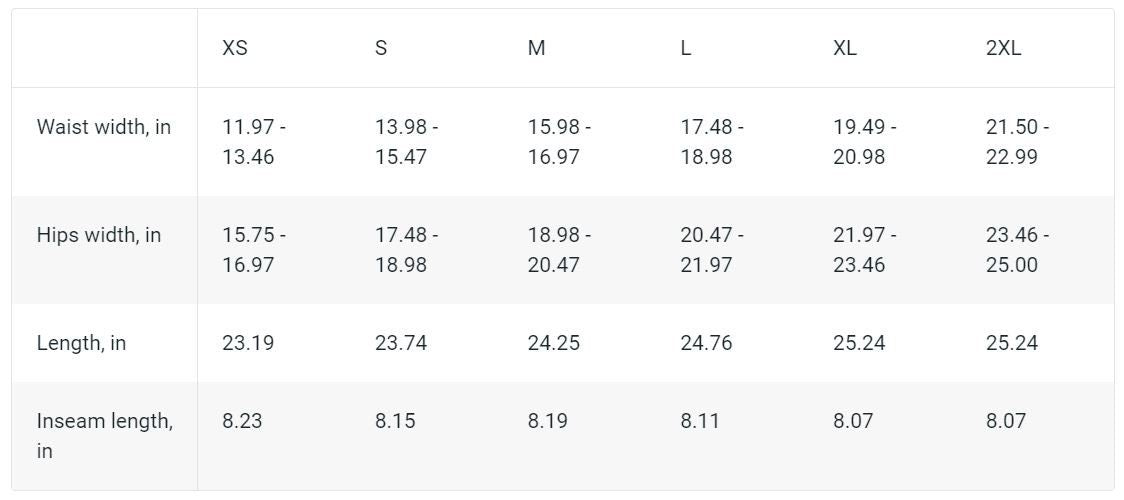Click the XS column header
Image resolution: width=1124 pixels, height=500 pixels.
coord(235,48)
